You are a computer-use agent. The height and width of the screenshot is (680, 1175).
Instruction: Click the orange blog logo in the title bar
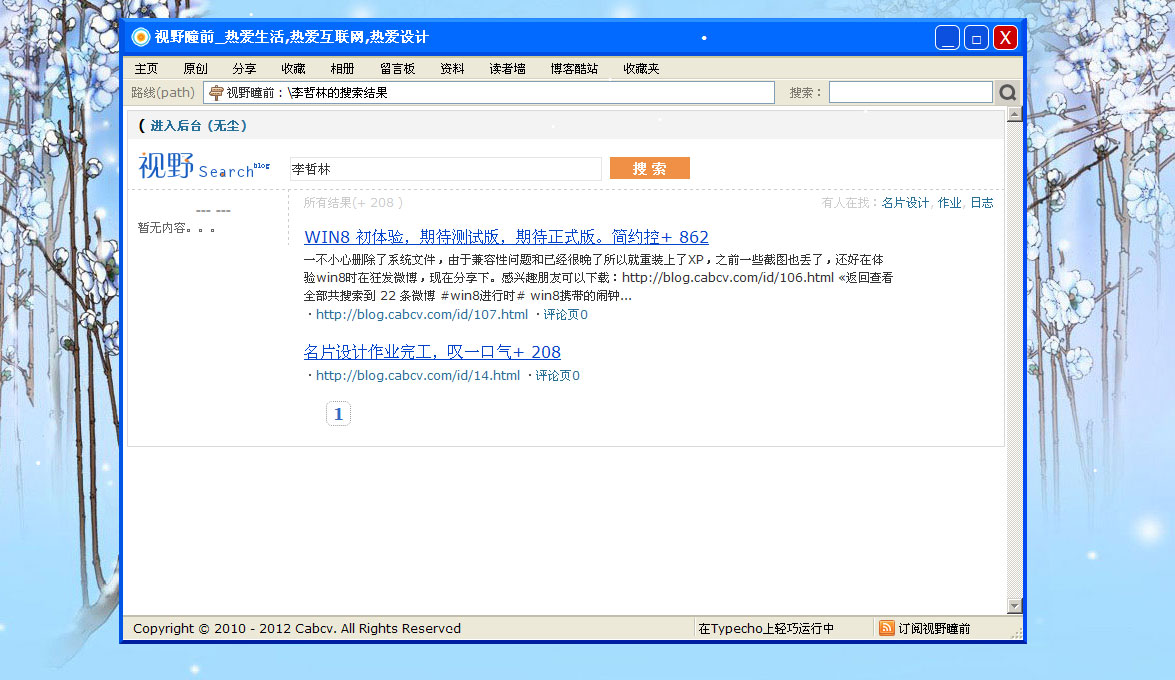coord(139,37)
